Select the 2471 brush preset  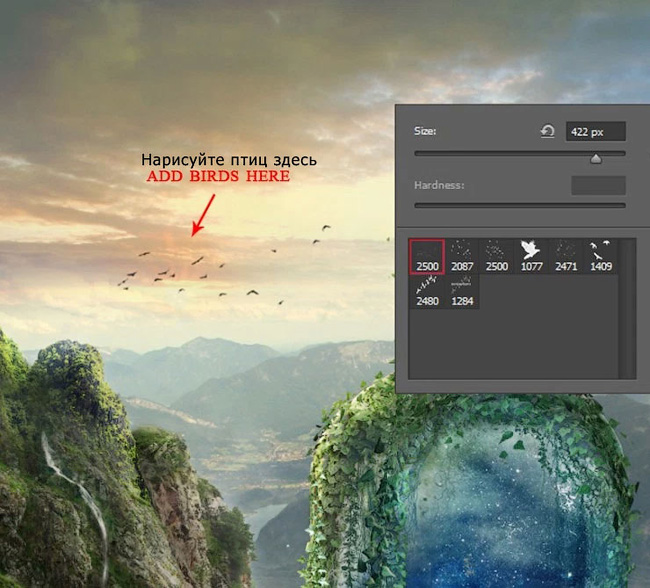pyautogui.click(x=566, y=256)
